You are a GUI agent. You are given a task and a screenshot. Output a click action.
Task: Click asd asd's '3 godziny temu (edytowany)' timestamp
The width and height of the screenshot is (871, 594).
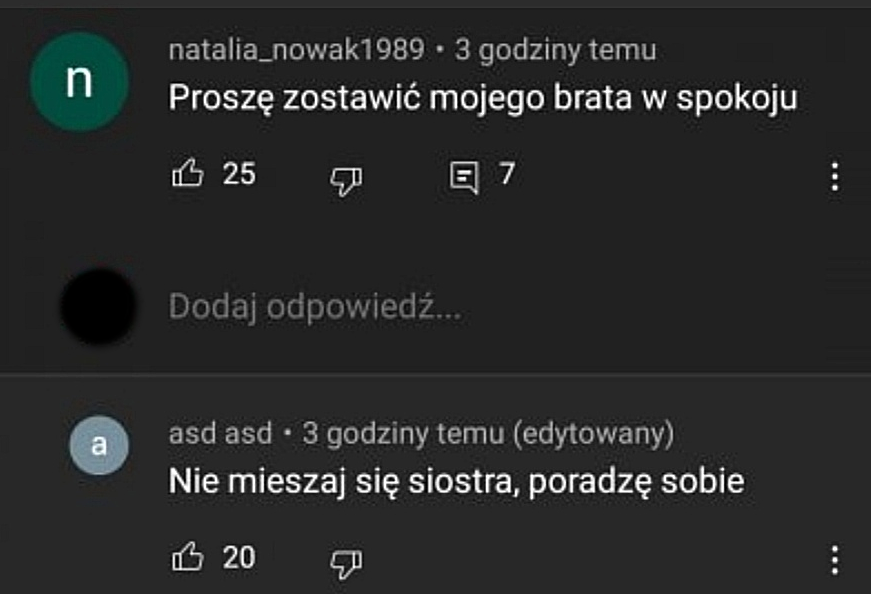488,434
